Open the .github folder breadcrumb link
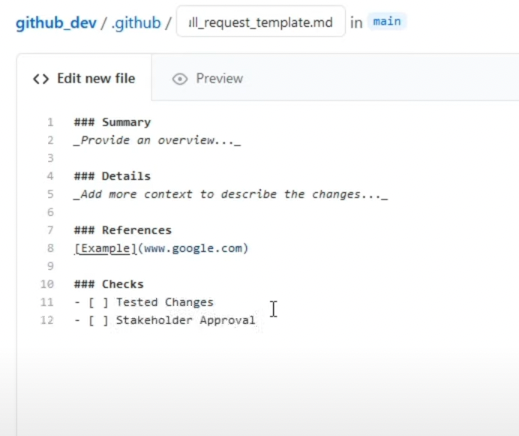This screenshot has height=436, width=519. (x=136, y=23)
